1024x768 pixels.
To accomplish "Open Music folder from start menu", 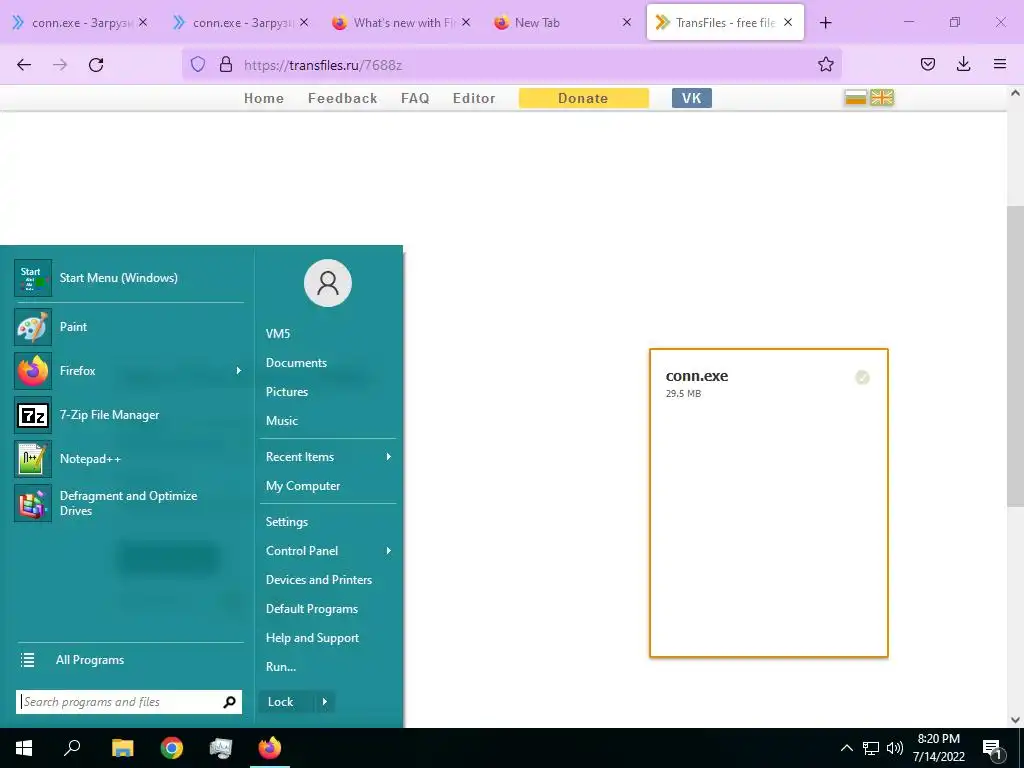I will point(281,421).
